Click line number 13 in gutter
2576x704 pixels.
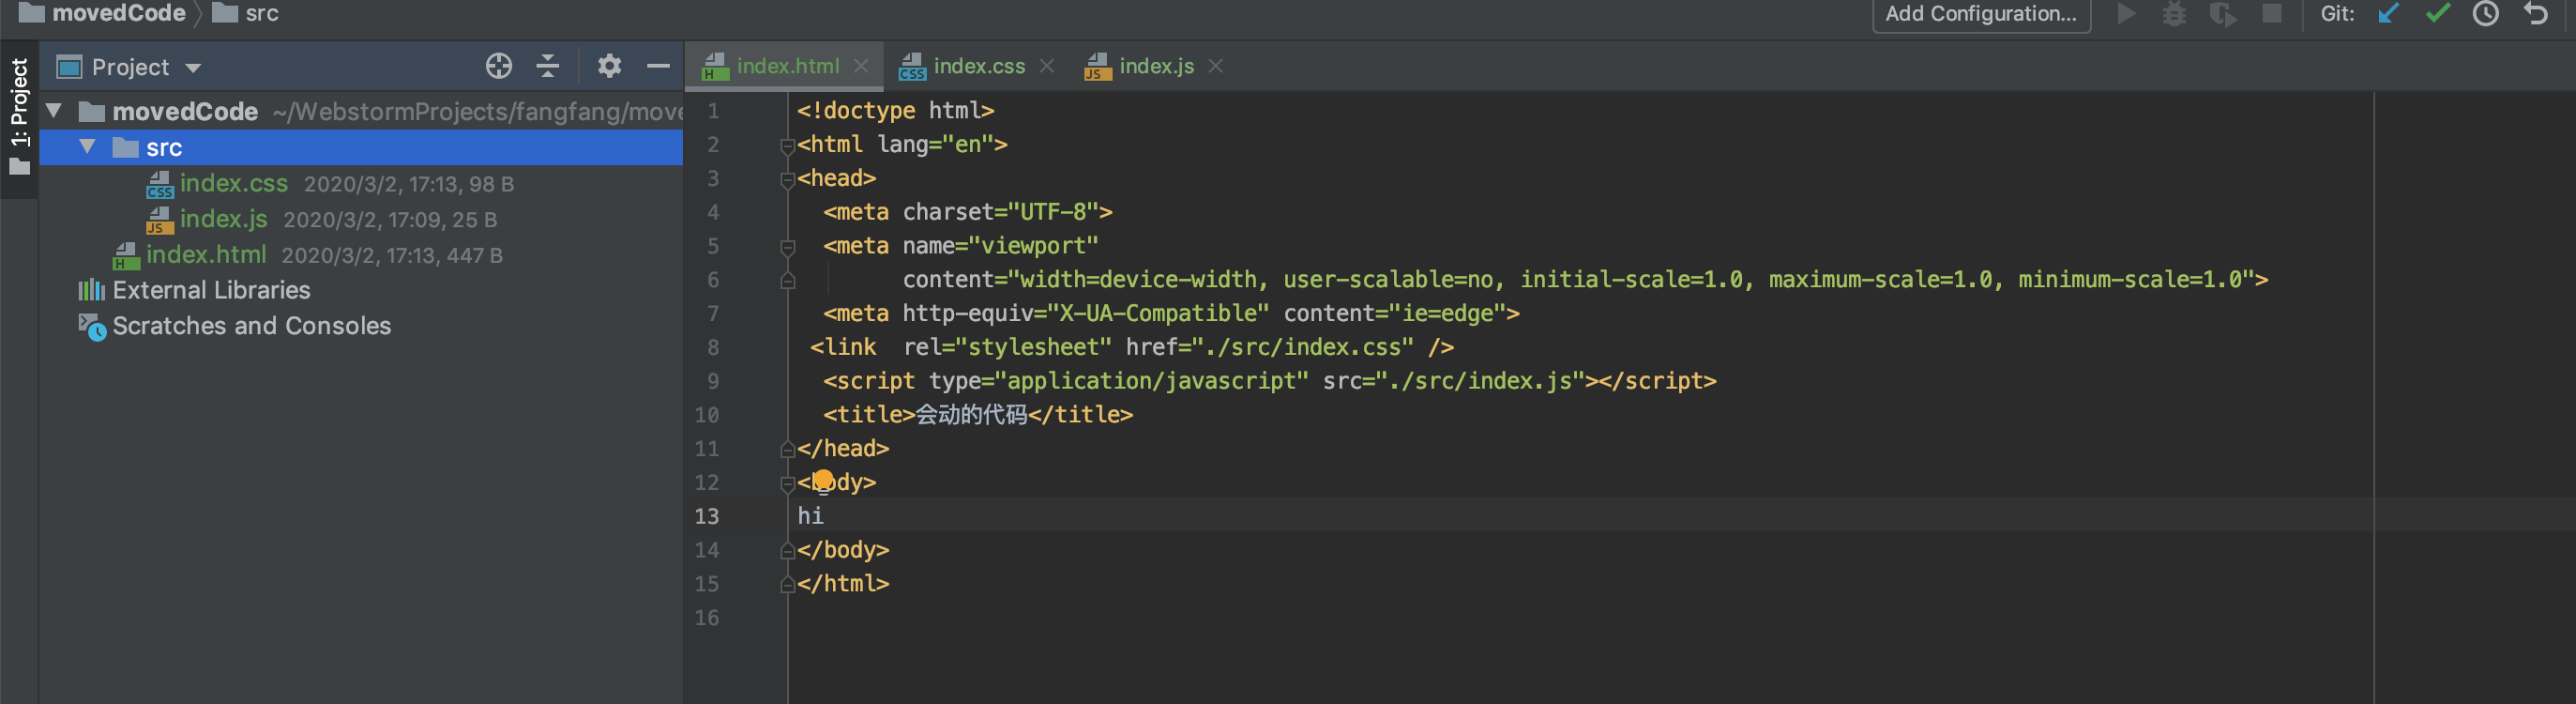(707, 516)
